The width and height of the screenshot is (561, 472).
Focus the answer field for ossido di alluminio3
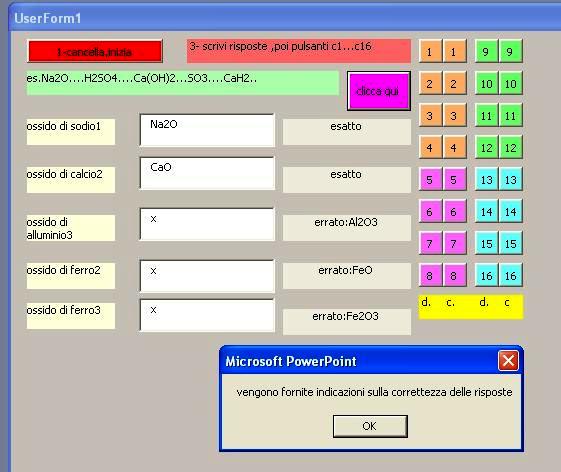(x=207, y=224)
